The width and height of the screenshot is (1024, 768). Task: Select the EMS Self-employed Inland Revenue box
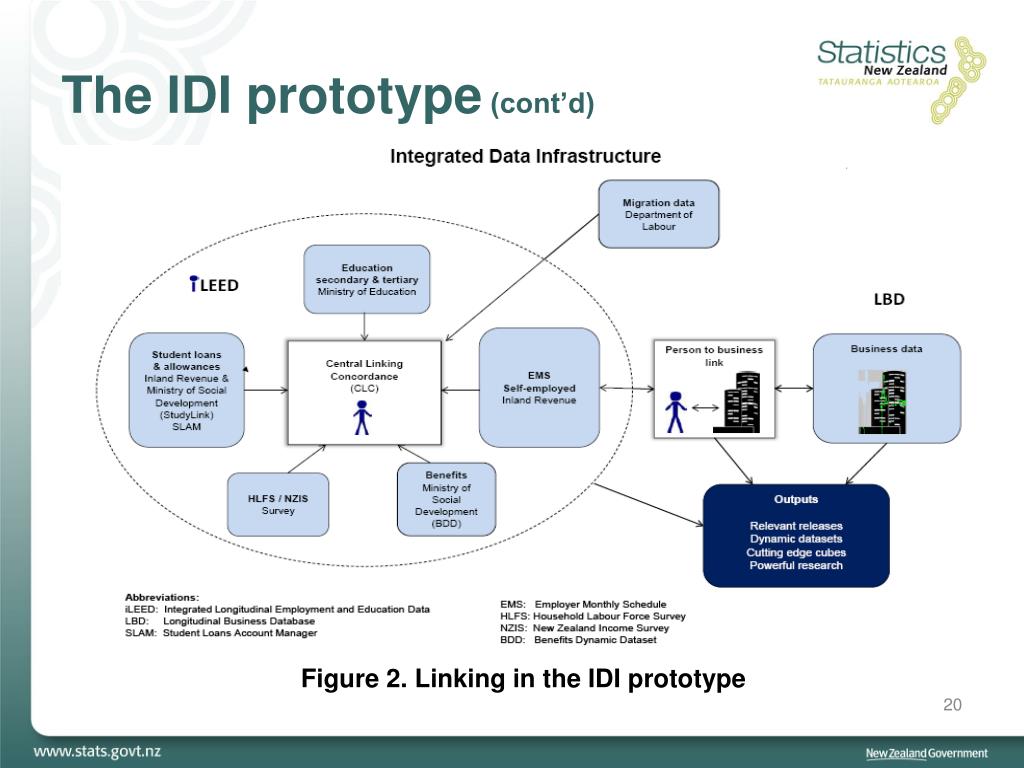[x=539, y=387]
